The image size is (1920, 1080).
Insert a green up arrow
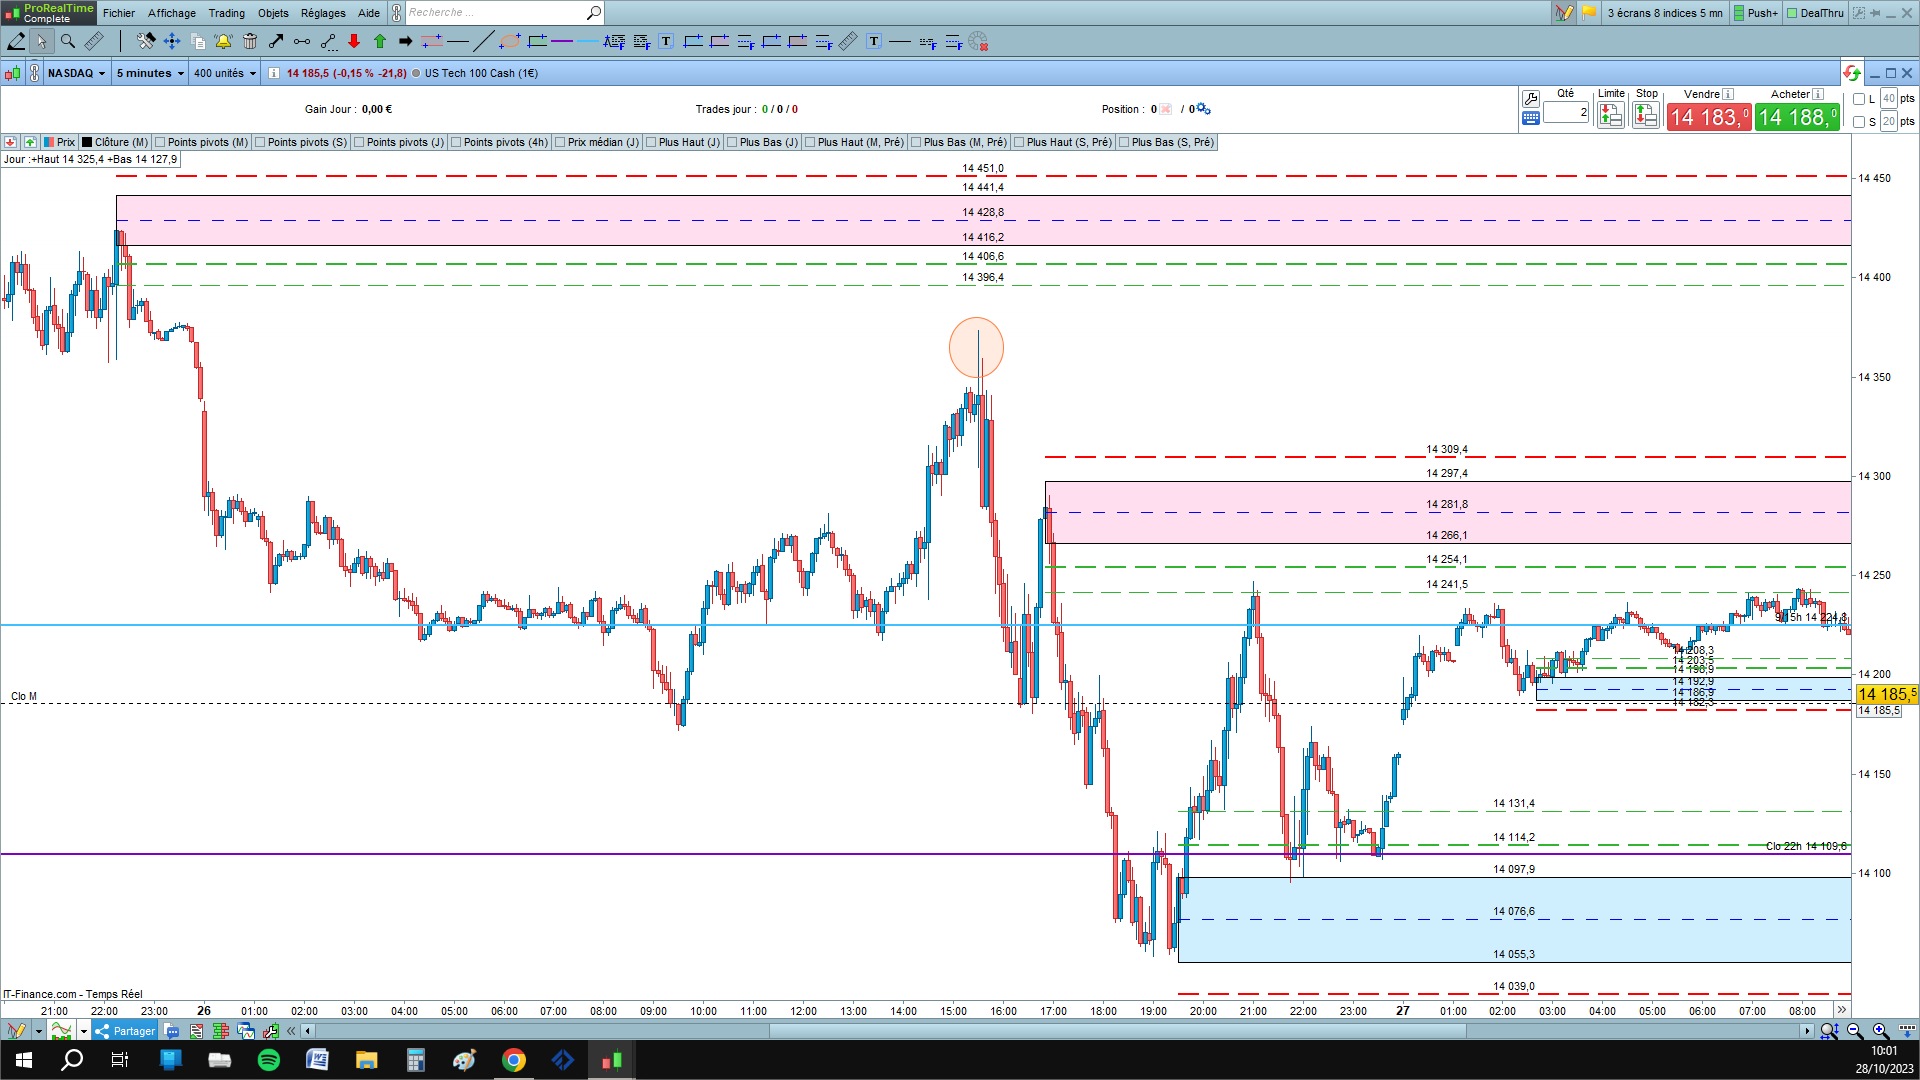380,41
